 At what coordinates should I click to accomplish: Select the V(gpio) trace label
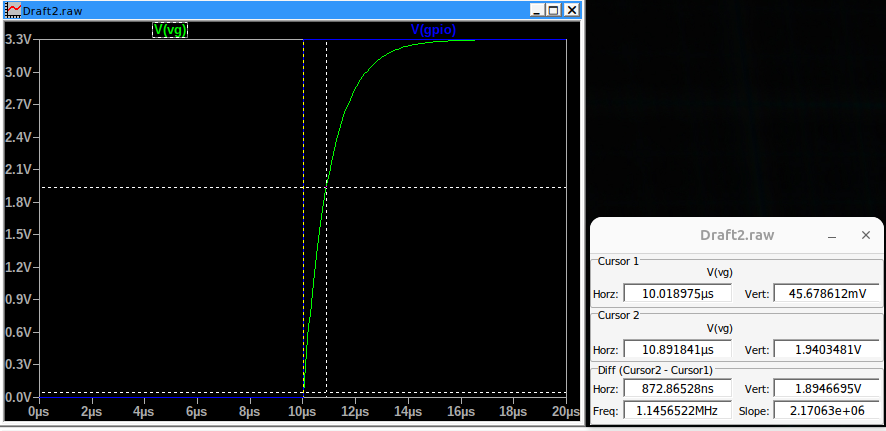tap(433, 30)
